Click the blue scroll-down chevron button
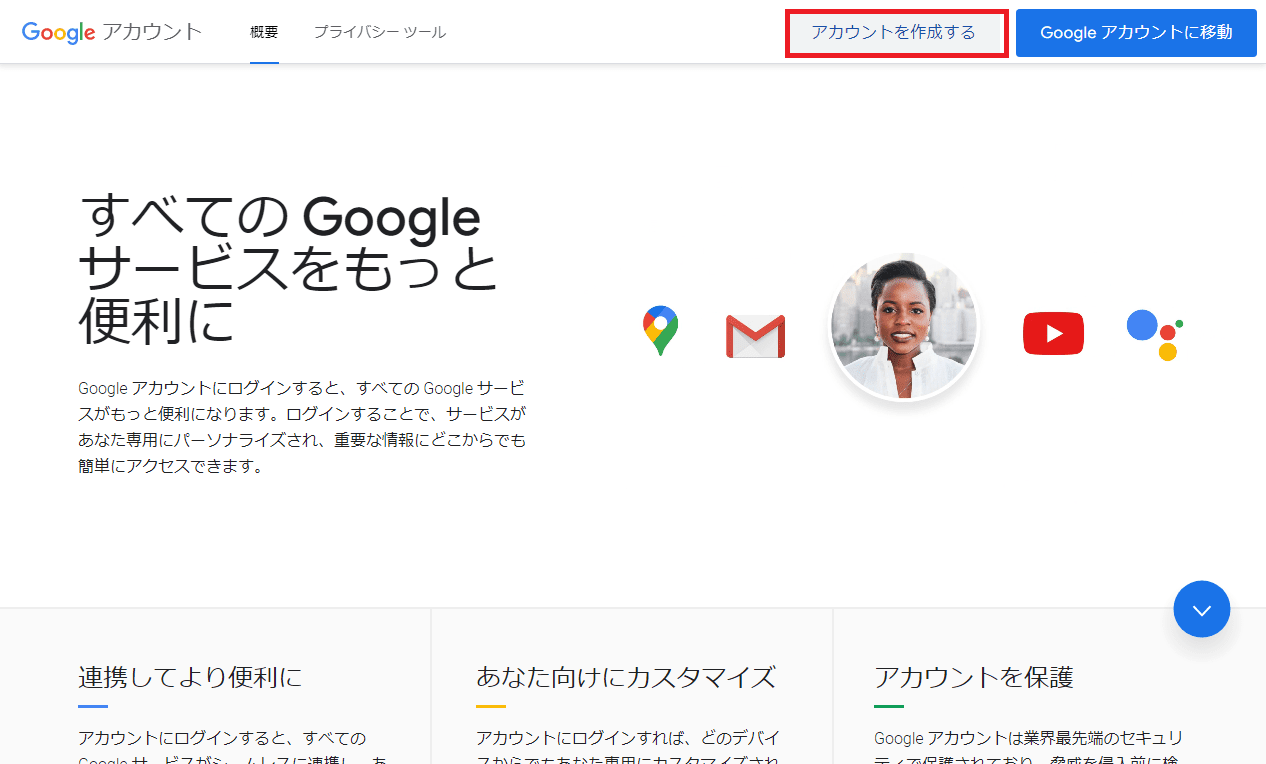This screenshot has height=764, width=1266. click(x=1202, y=609)
